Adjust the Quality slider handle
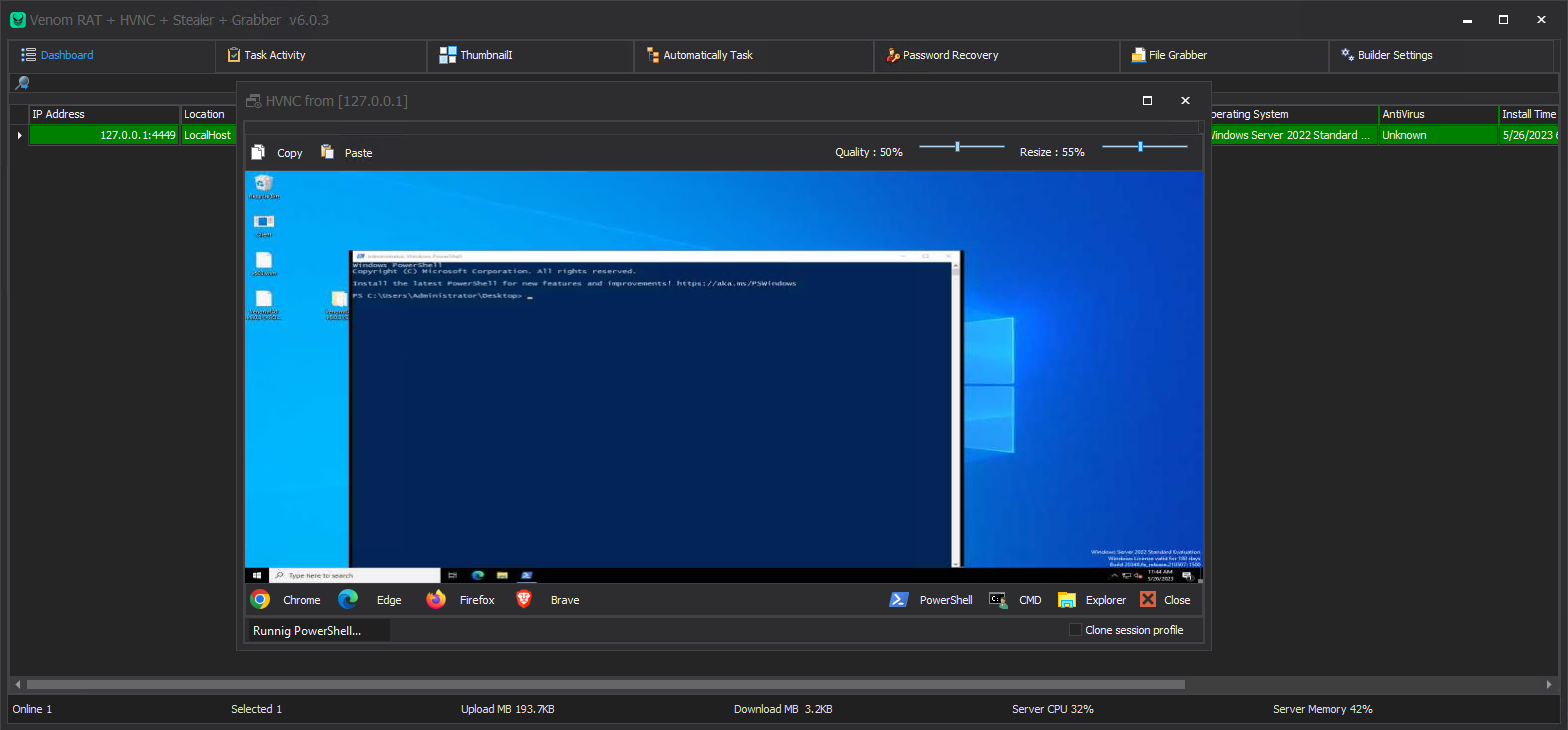 [x=957, y=146]
